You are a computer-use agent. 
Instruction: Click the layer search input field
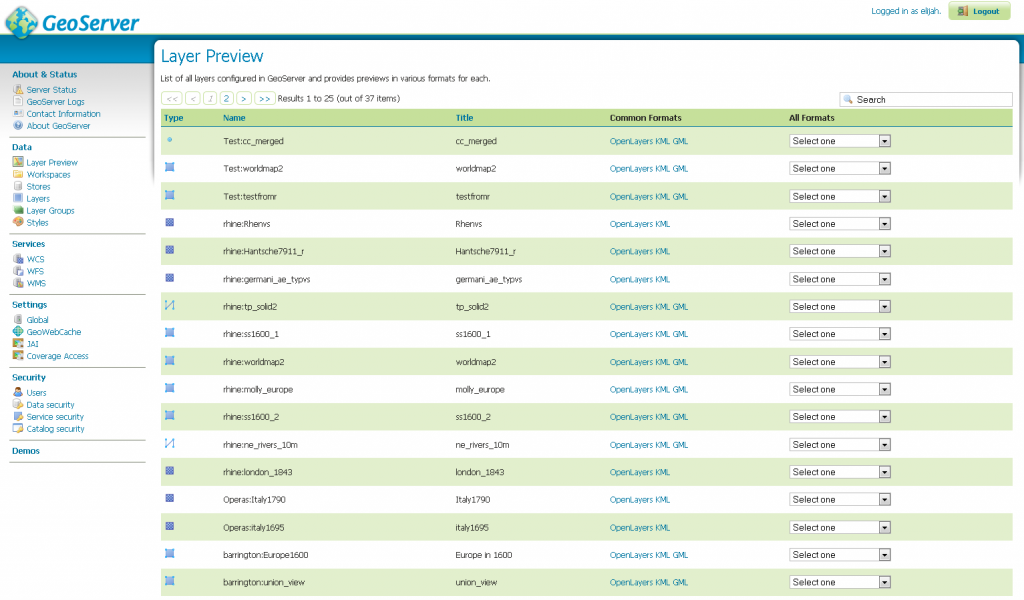(925, 99)
